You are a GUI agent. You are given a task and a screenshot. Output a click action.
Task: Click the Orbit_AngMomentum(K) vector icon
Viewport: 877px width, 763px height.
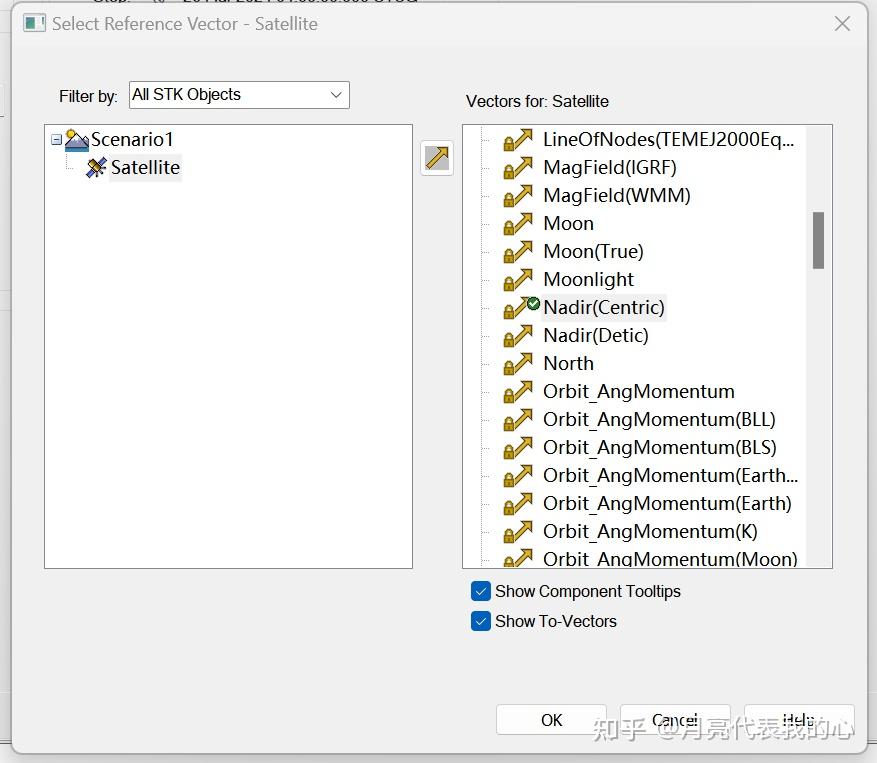click(518, 531)
